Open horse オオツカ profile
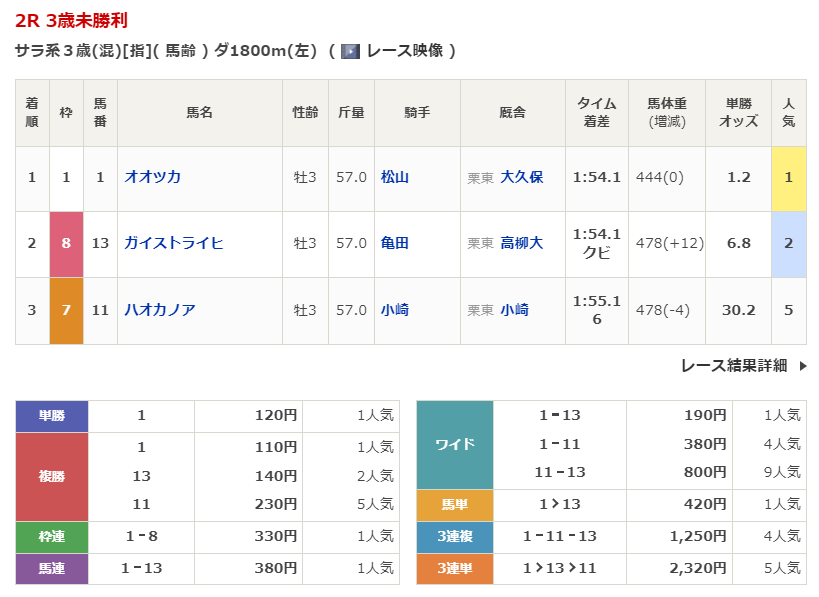The width and height of the screenshot is (819, 597). click(152, 177)
